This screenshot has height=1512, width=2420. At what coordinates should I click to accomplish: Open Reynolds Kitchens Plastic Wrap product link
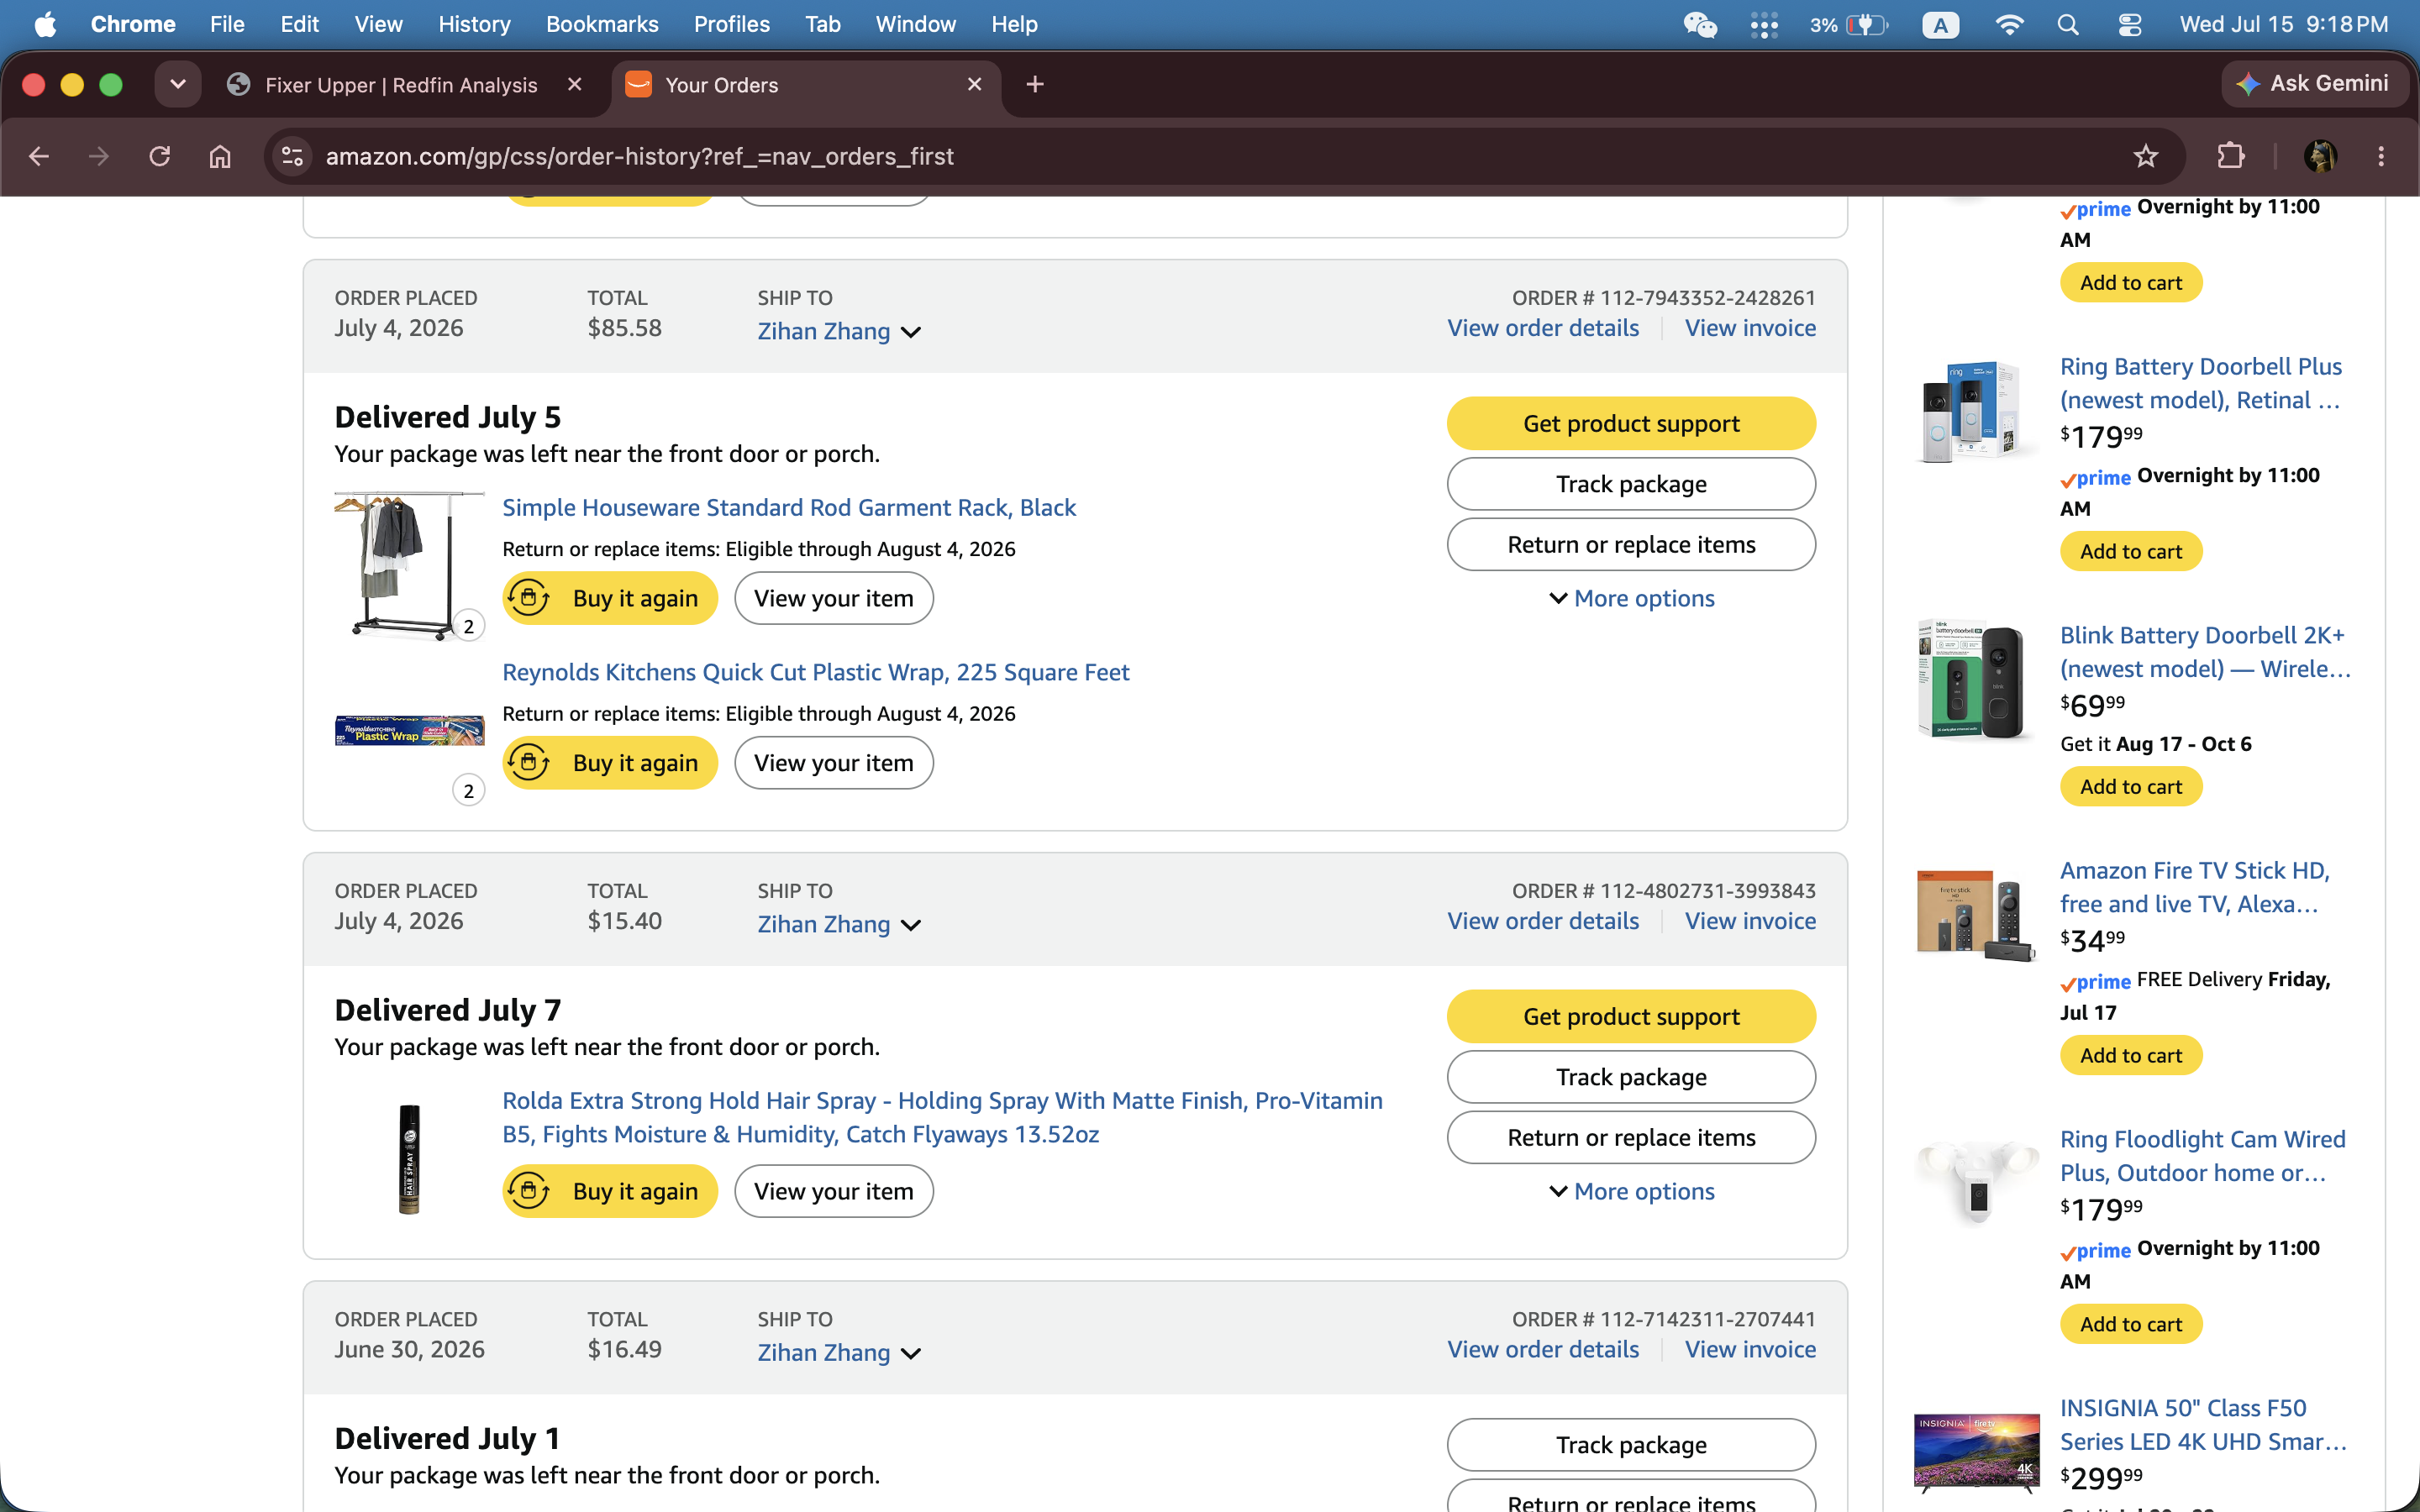tap(816, 672)
